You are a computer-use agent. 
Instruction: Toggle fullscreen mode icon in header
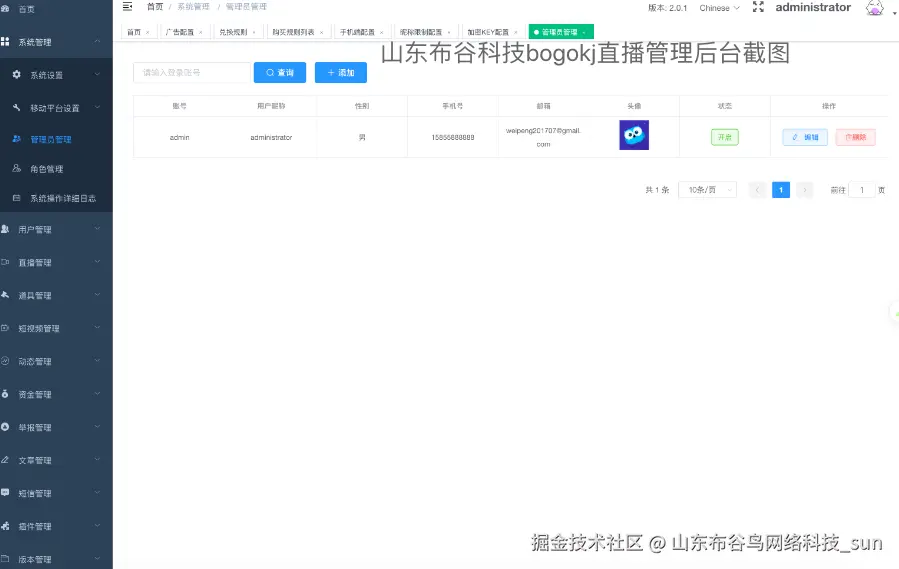pyautogui.click(x=758, y=7)
